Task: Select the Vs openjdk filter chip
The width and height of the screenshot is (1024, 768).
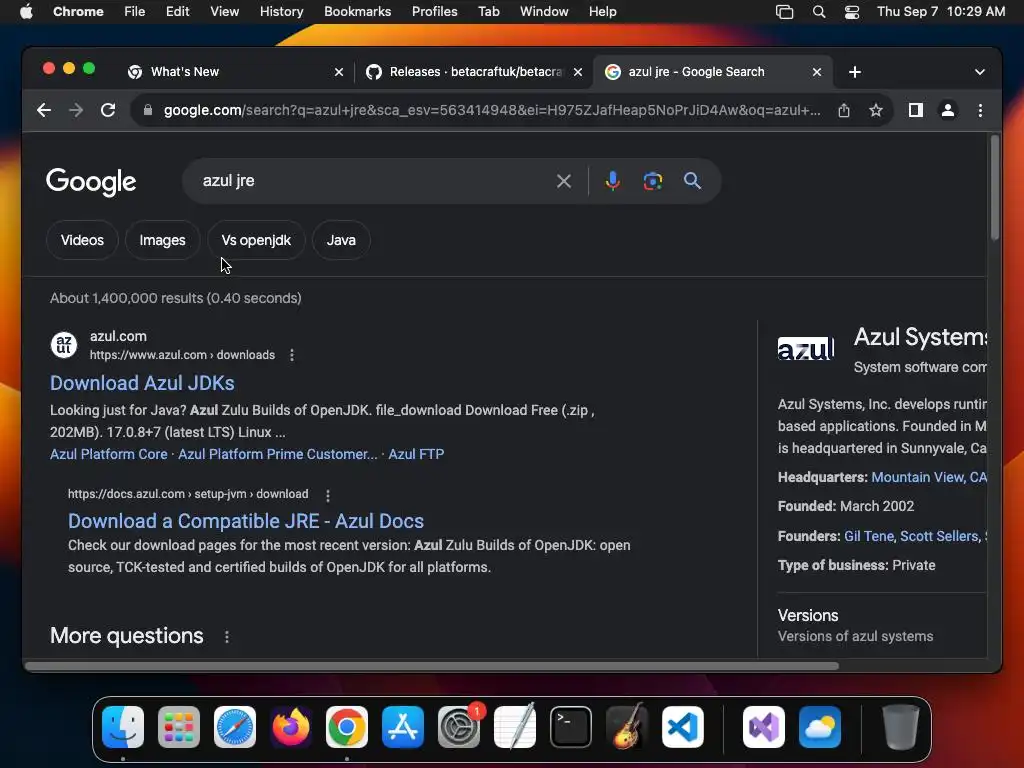Action: [256, 240]
